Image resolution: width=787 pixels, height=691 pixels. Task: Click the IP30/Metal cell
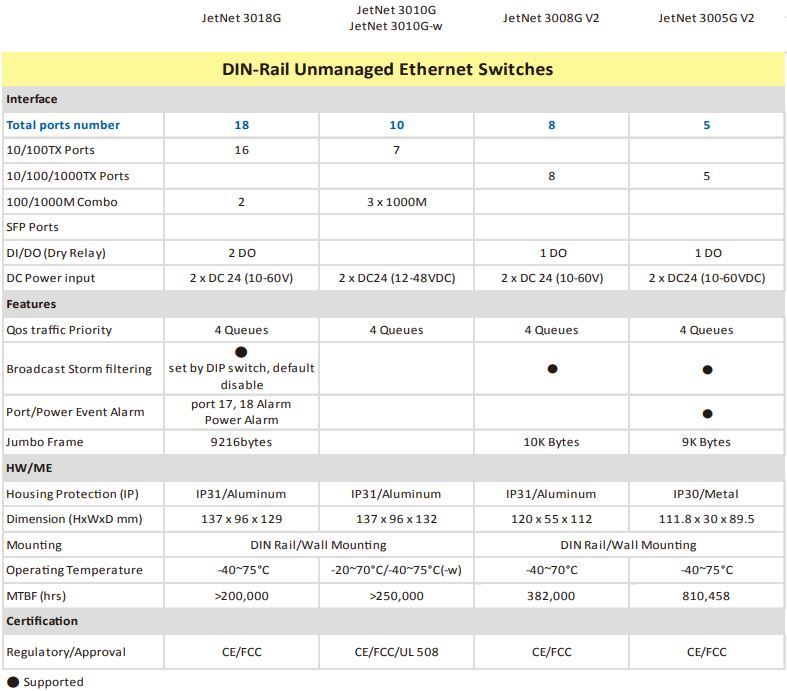(x=706, y=494)
